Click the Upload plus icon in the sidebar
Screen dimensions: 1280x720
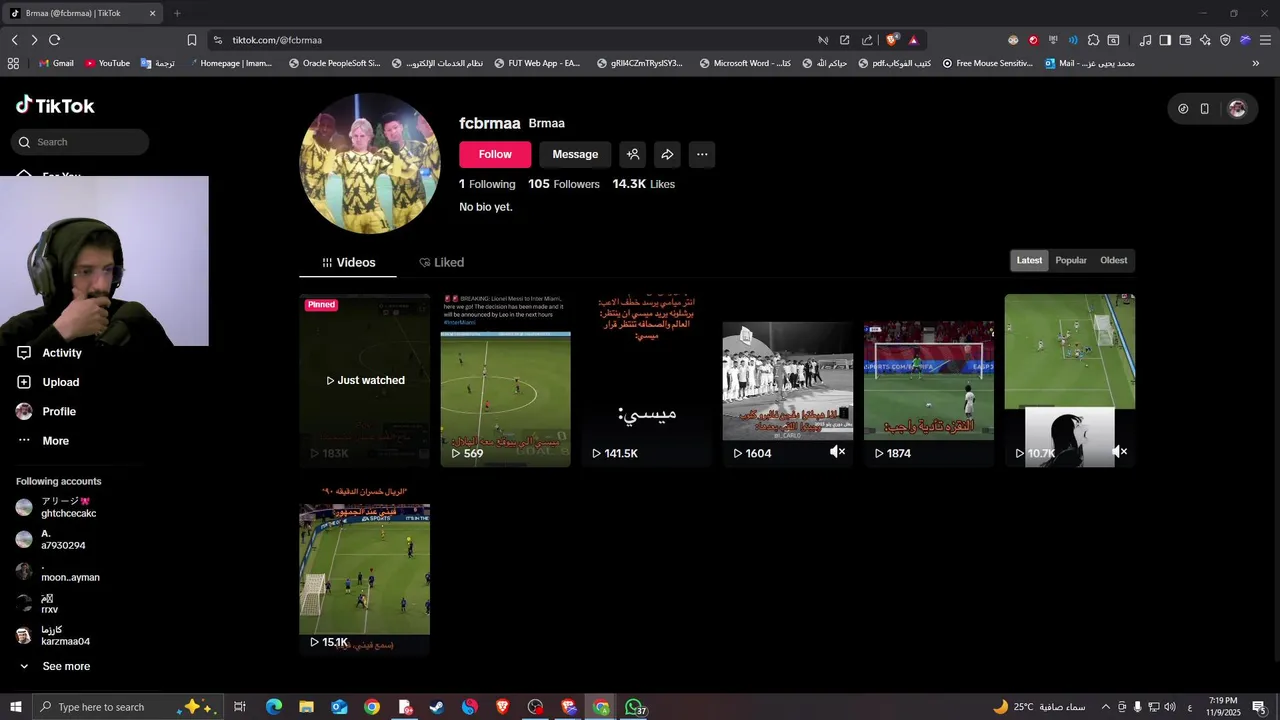(24, 382)
